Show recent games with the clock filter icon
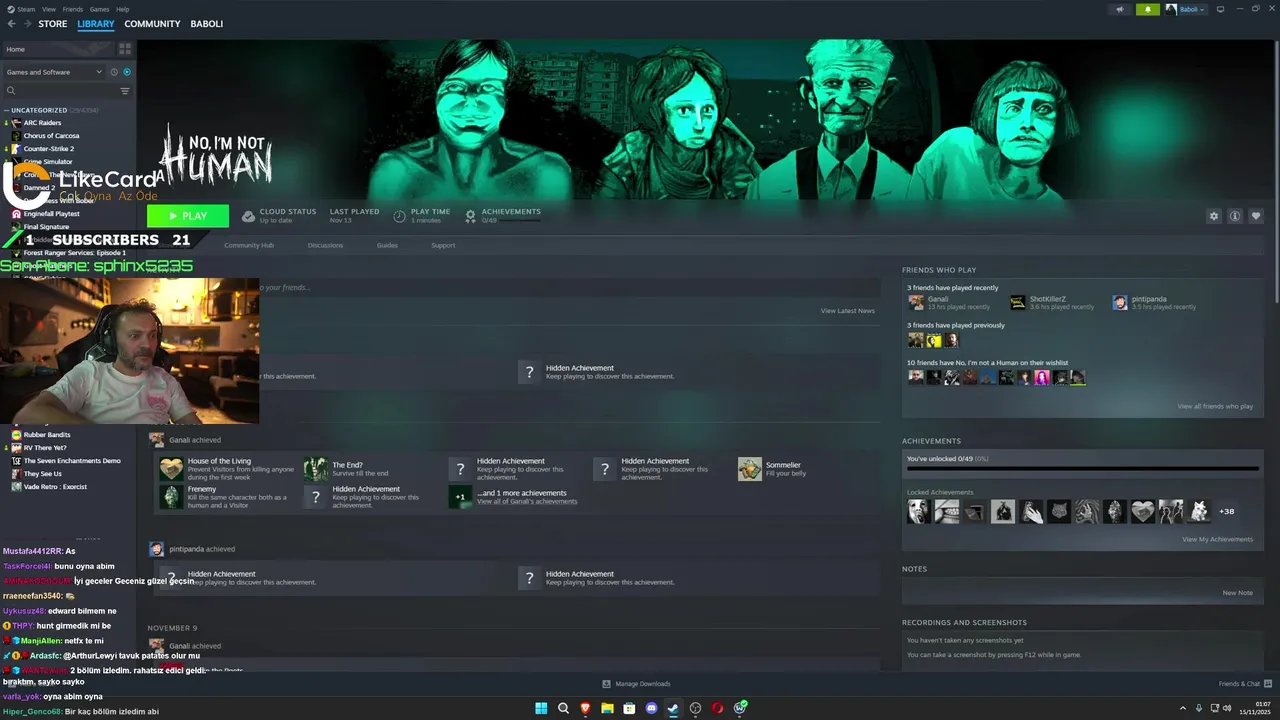The height and width of the screenshot is (720, 1280). pyautogui.click(x=114, y=72)
